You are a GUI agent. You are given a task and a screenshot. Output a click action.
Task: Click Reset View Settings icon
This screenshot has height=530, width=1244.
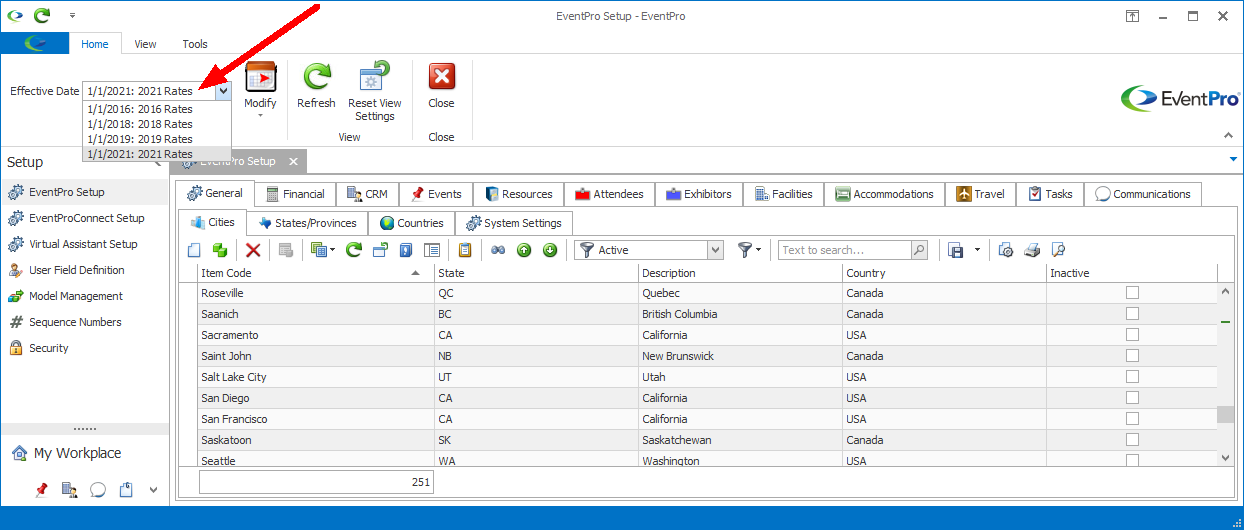(x=375, y=77)
